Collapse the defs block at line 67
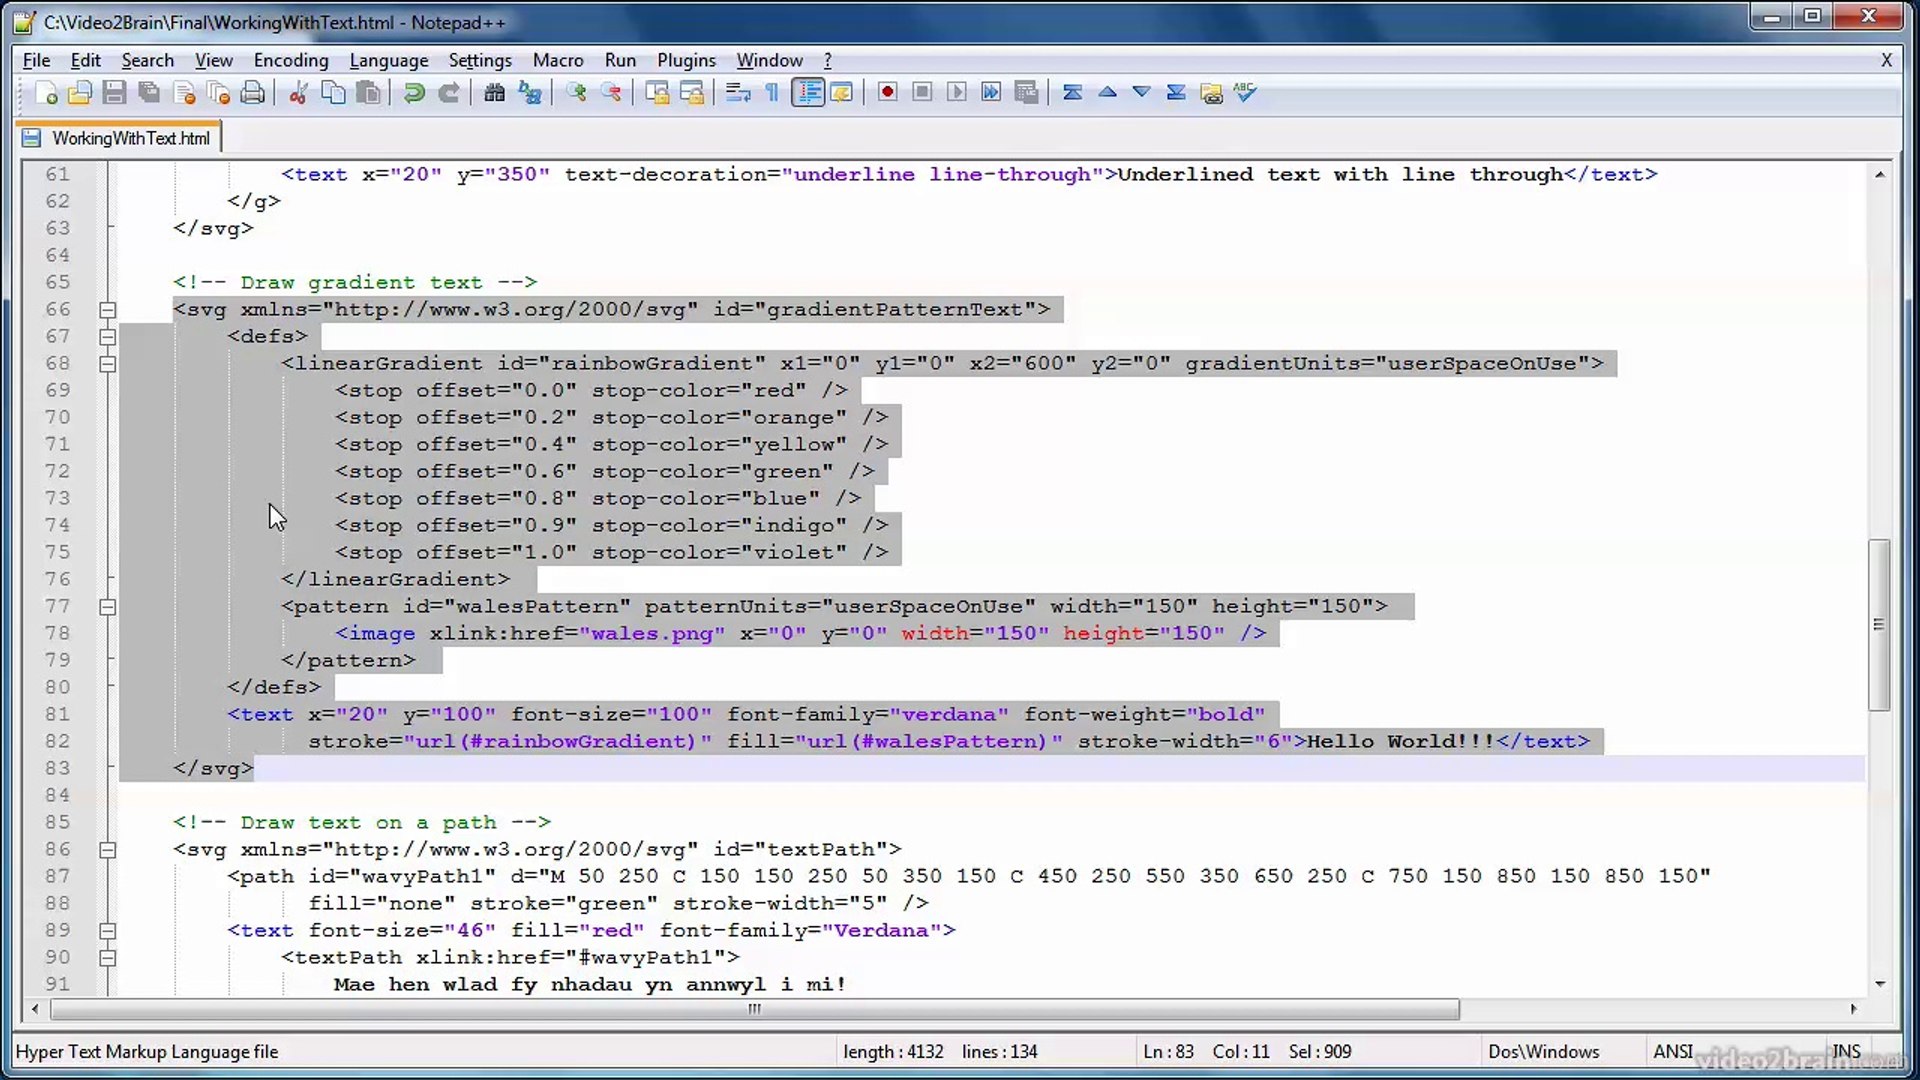This screenshot has height=1080, width=1920. 108,337
